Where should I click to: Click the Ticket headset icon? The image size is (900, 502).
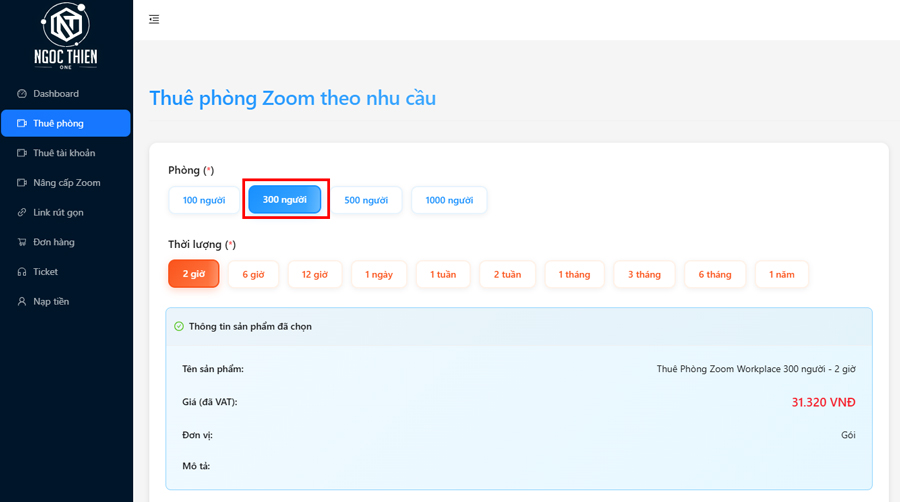(x=22, y=272)
